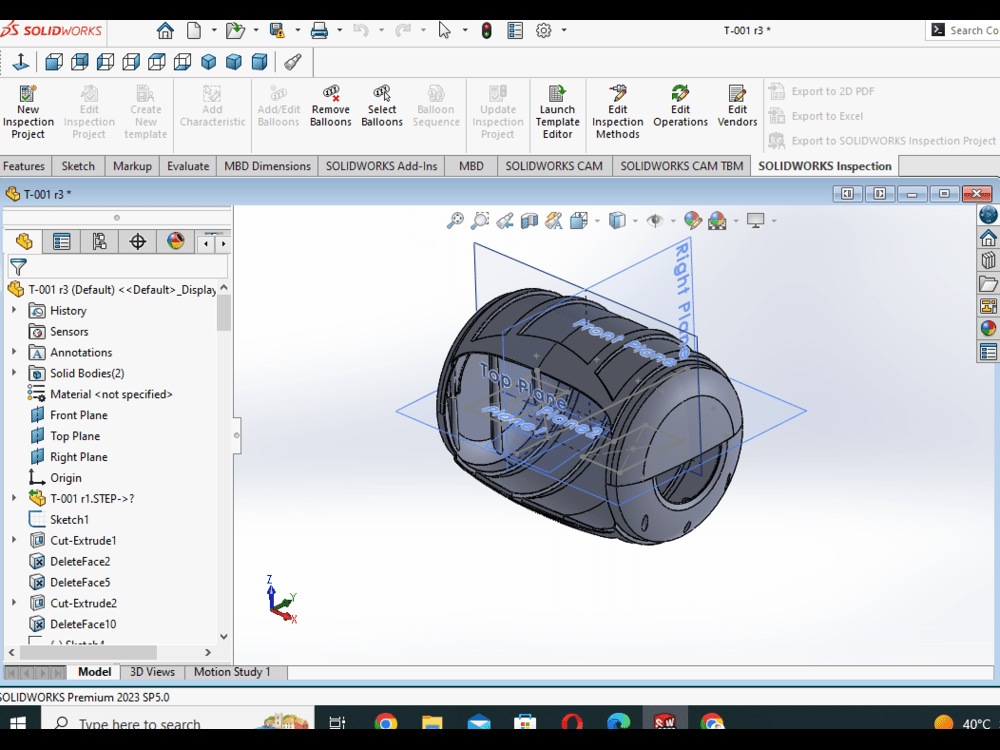Switch to the SOLIDWORKS CAM tab
The width and height of the screenshot is (1000, 750).
click(x=554, y=166)
